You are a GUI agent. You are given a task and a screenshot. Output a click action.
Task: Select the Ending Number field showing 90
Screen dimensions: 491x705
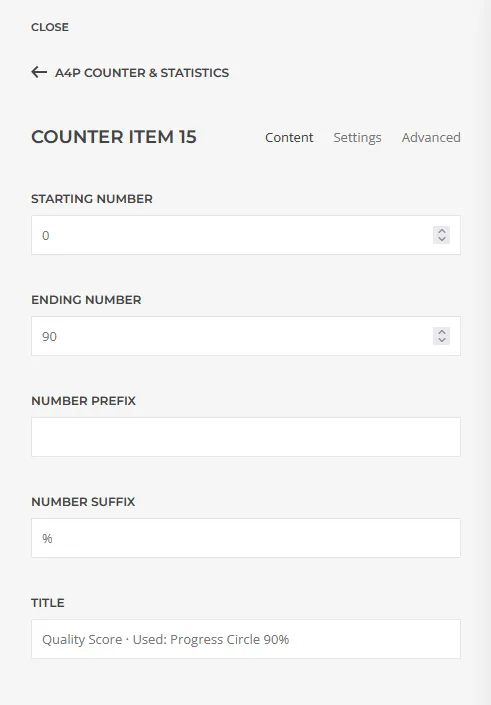(246, 336)
